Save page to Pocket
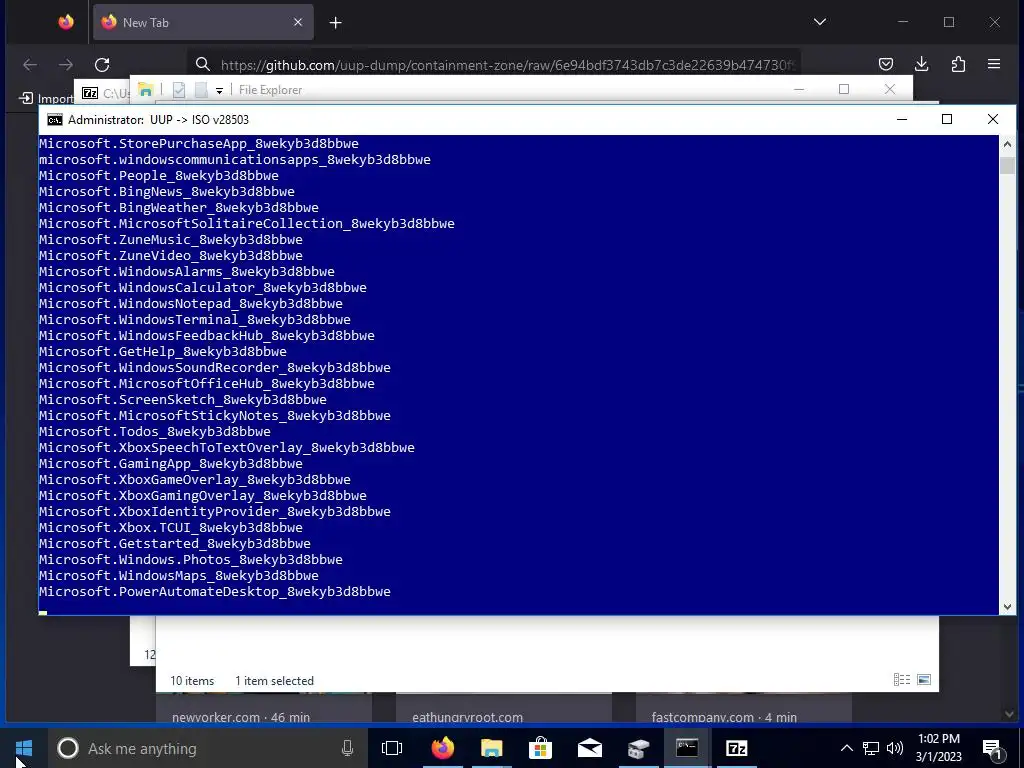 pos(886,64)
